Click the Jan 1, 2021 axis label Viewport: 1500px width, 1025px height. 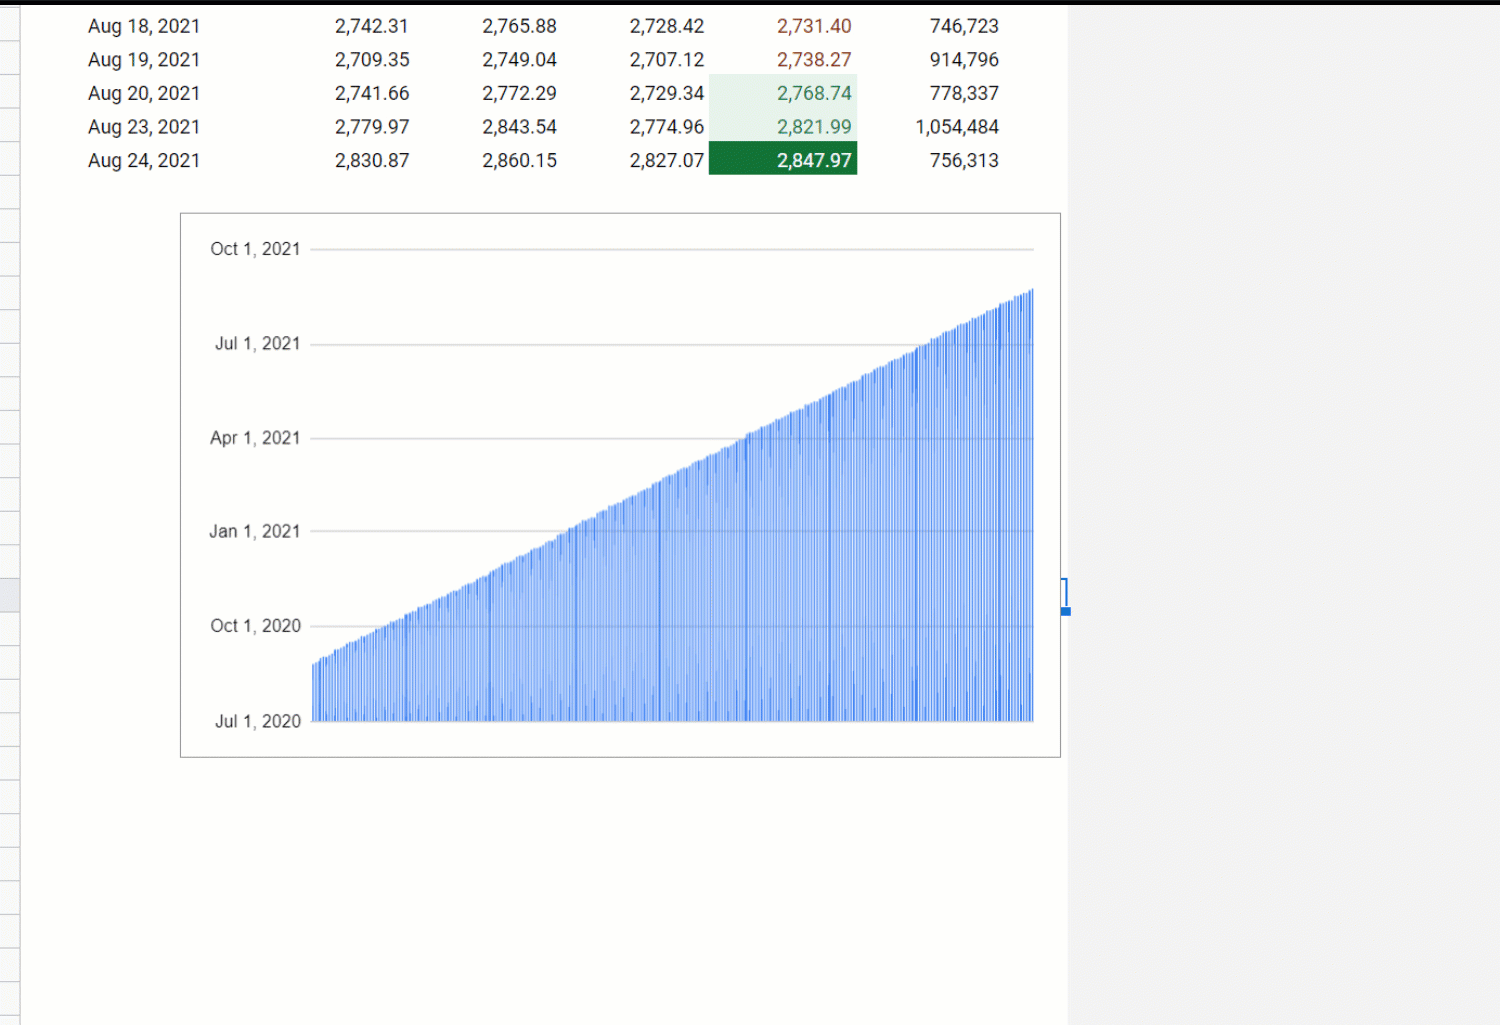(254, 531)
